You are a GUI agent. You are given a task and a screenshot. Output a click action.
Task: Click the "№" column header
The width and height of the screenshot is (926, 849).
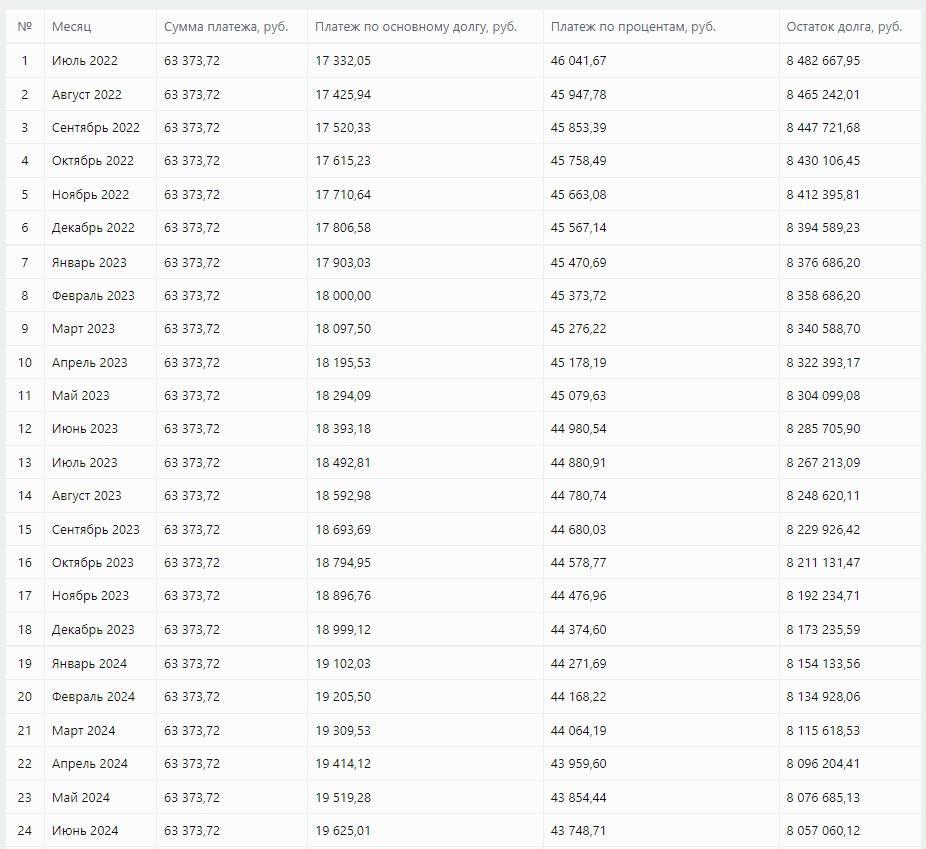(25, 27)
